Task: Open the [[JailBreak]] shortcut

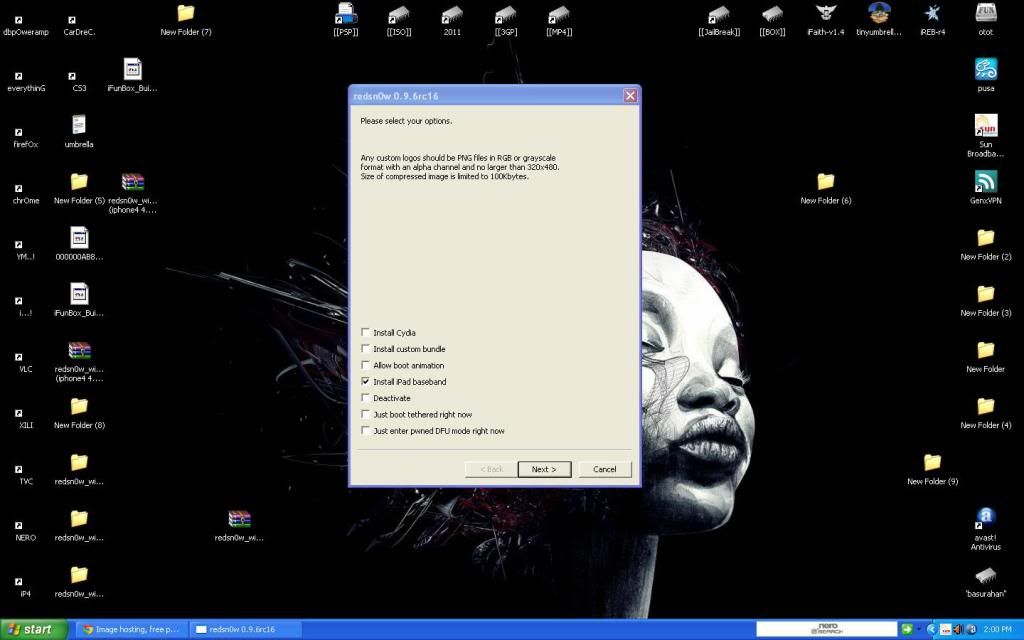Action: [x=719, y=20]
